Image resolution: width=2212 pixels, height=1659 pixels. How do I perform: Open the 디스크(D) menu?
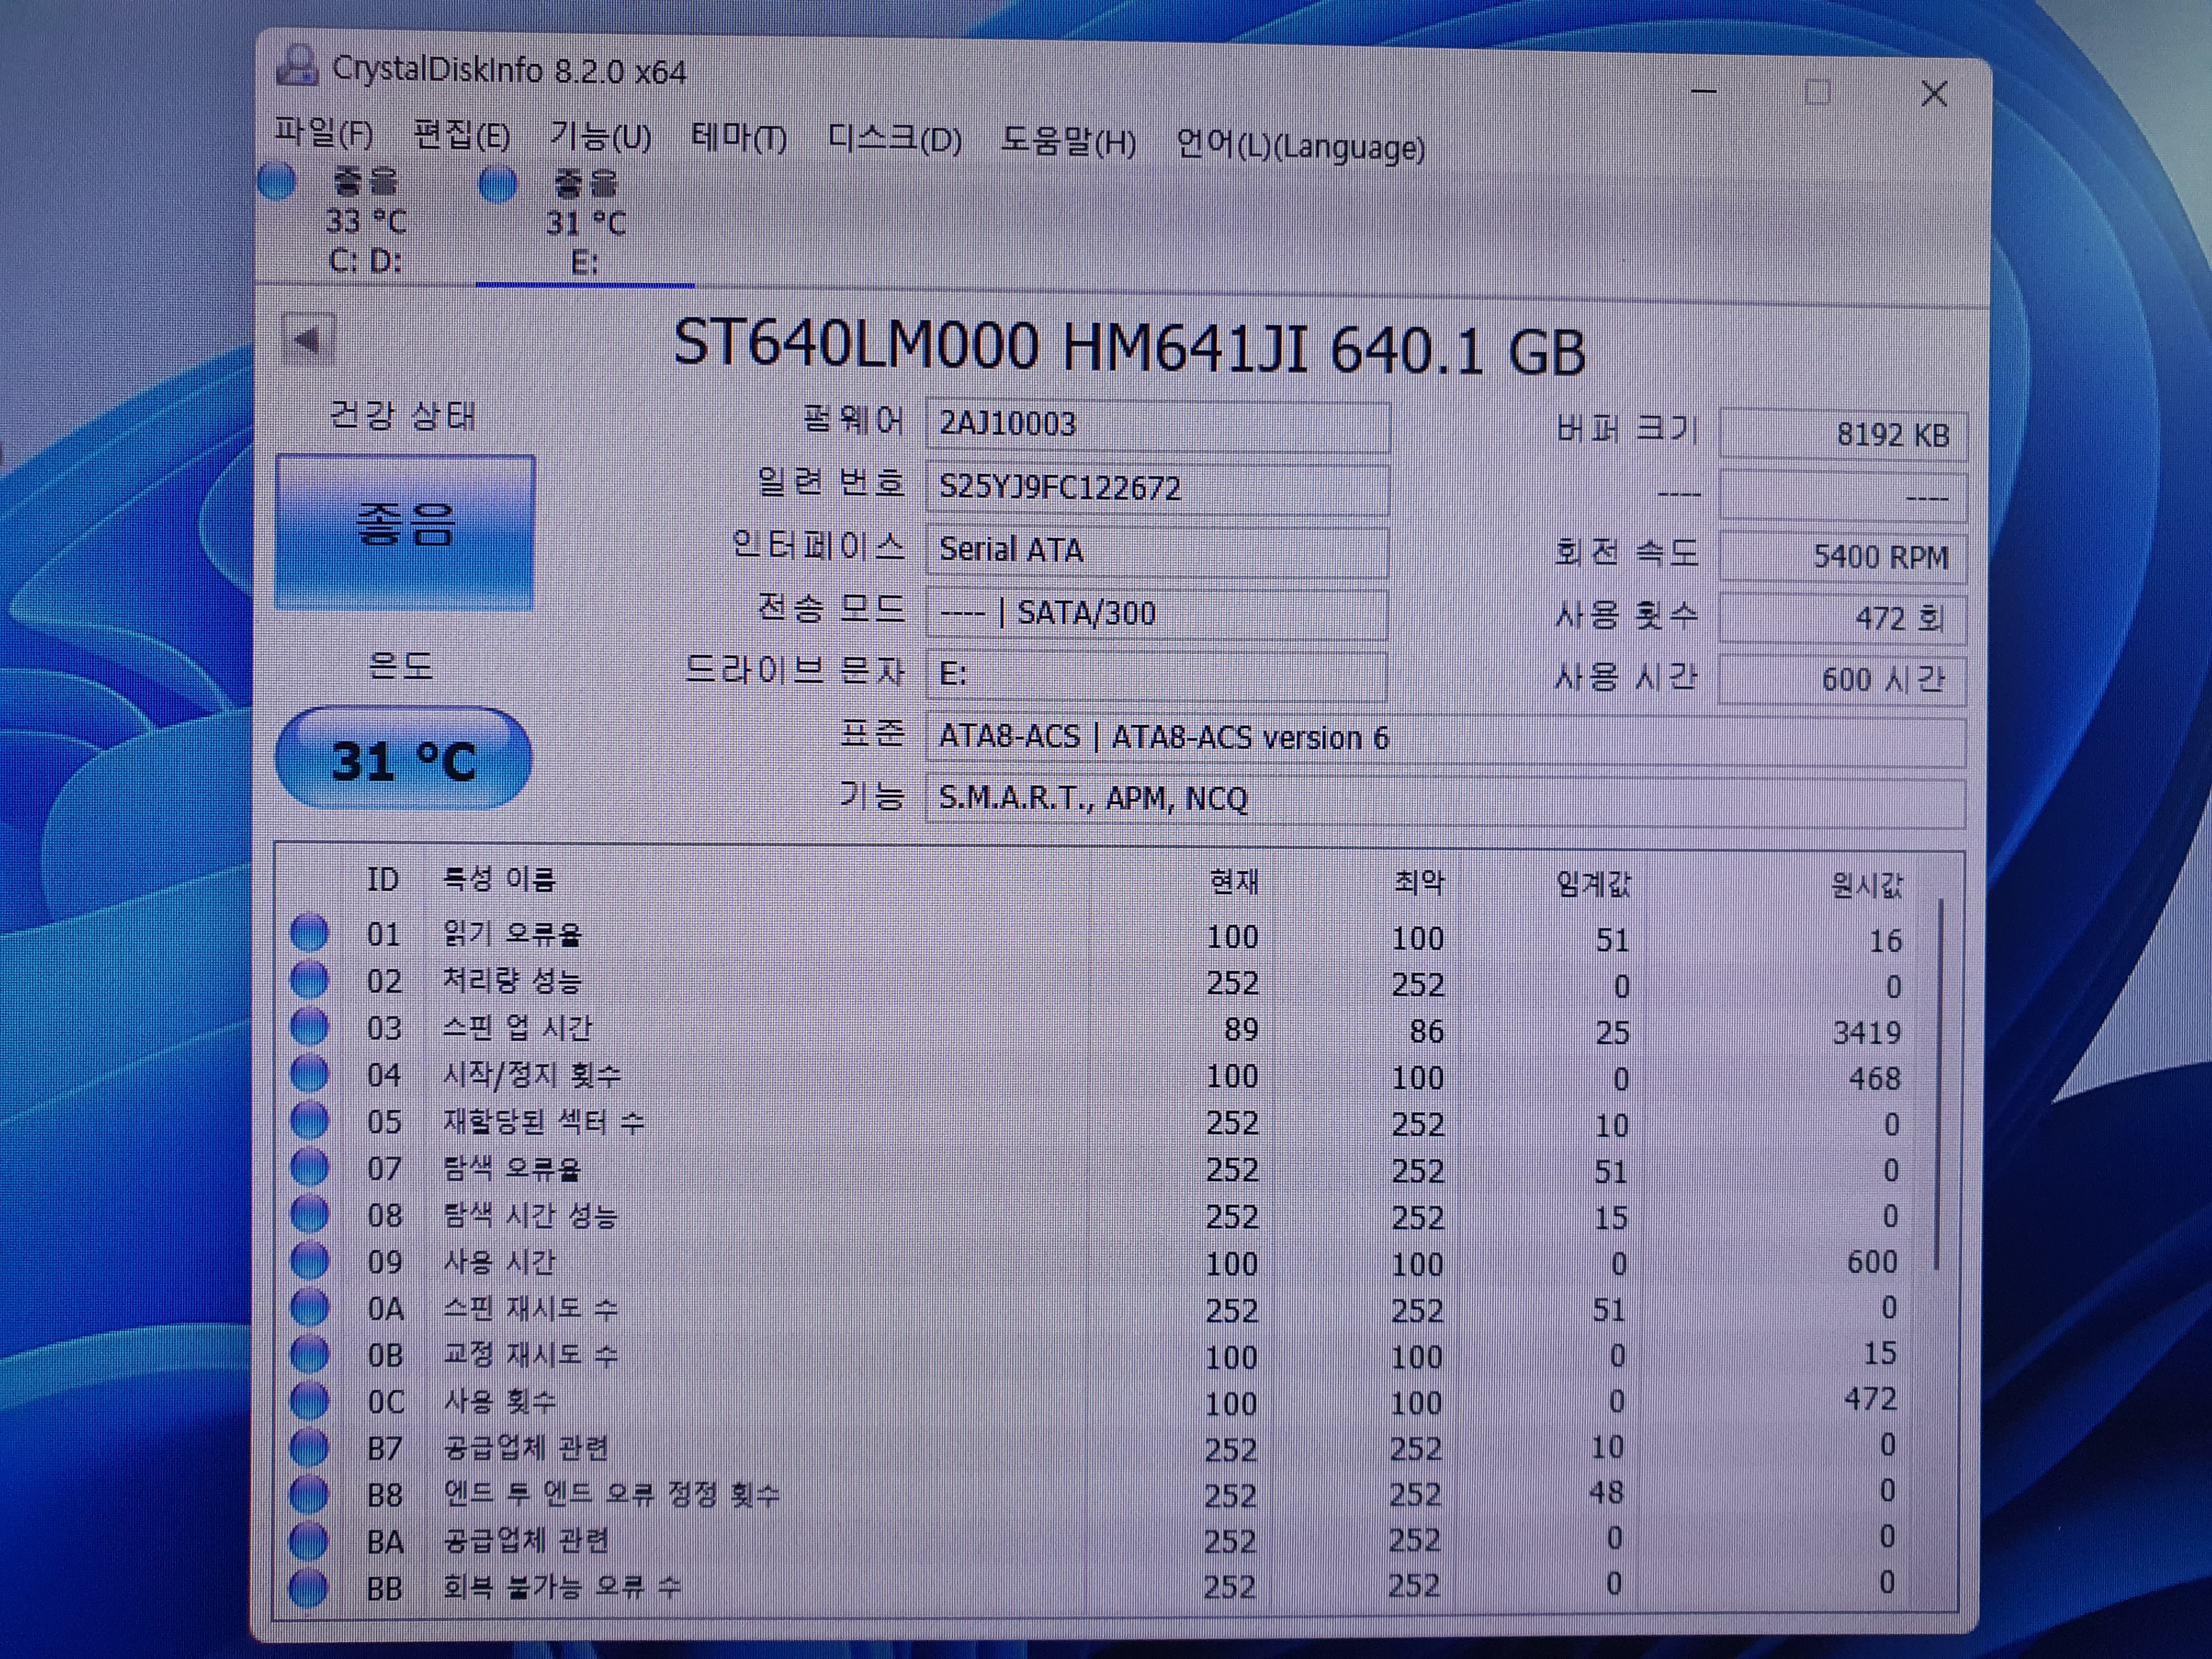point(894,139)
